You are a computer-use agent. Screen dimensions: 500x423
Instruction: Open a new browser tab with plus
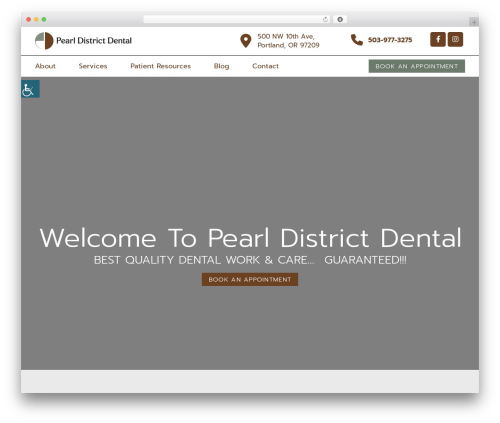474,22
